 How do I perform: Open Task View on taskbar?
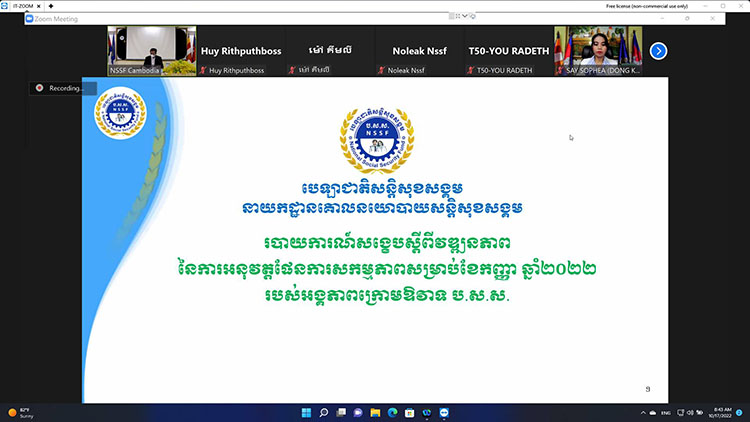tap(341, 412)
